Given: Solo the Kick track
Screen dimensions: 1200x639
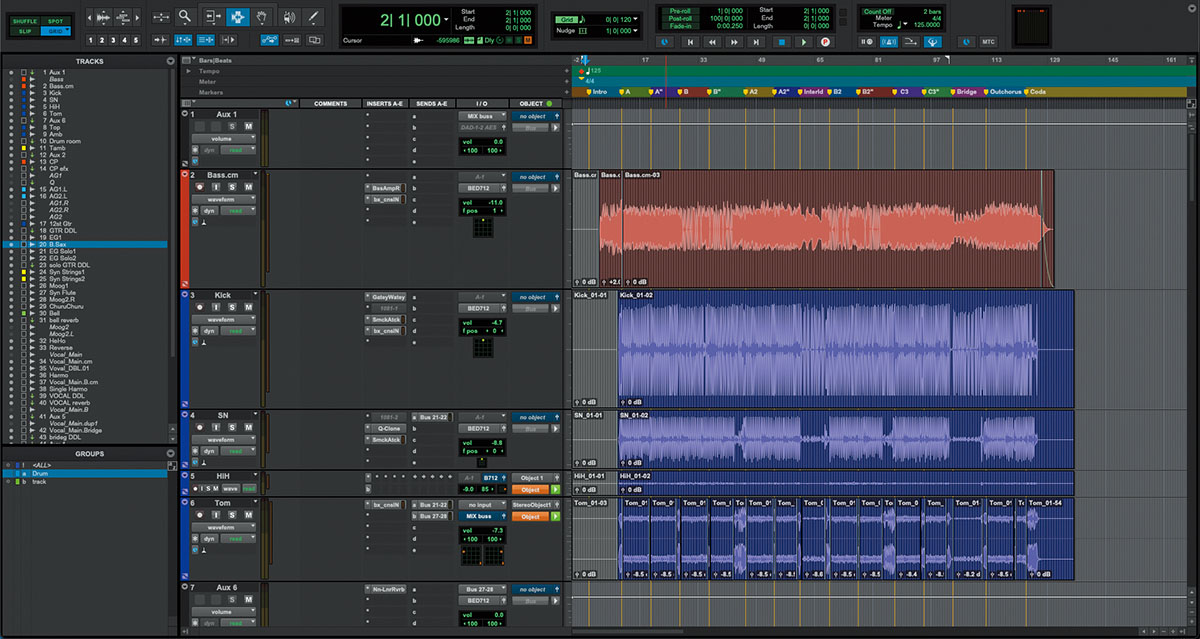Looking at the screenshot, I should click(232, 308).
